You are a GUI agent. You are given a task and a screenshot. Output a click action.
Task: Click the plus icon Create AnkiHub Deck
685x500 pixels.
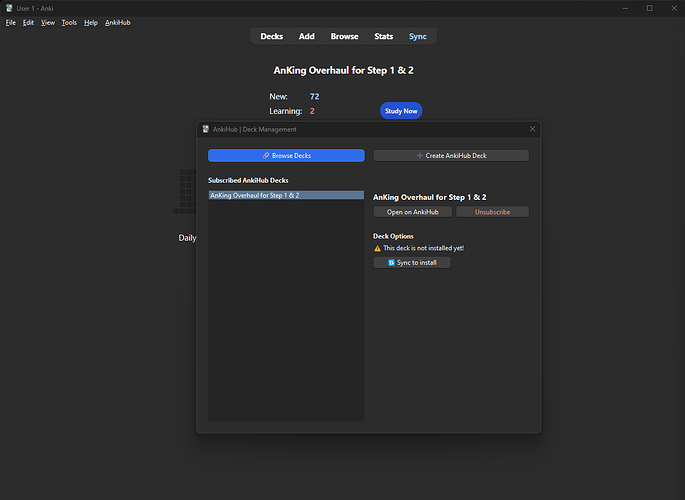point(451,156)
